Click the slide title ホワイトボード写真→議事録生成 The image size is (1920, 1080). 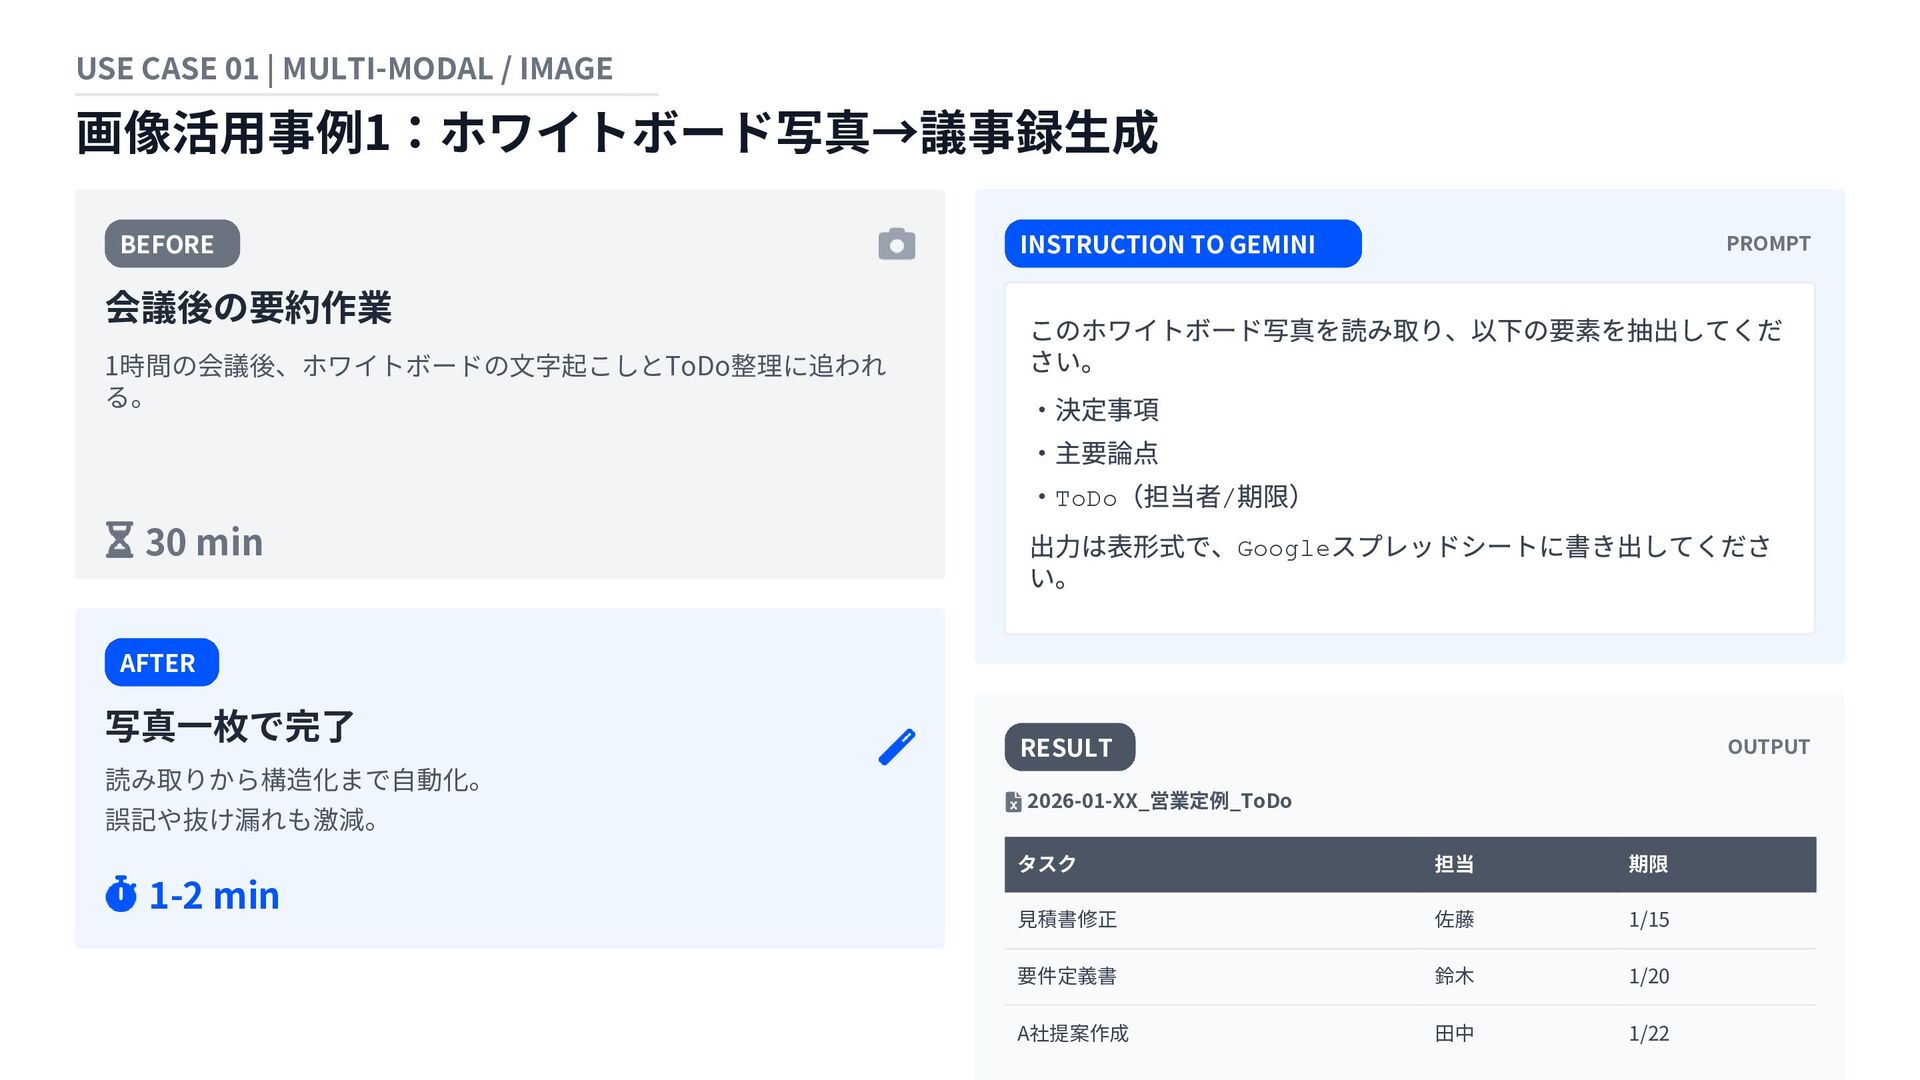[616, 133]
